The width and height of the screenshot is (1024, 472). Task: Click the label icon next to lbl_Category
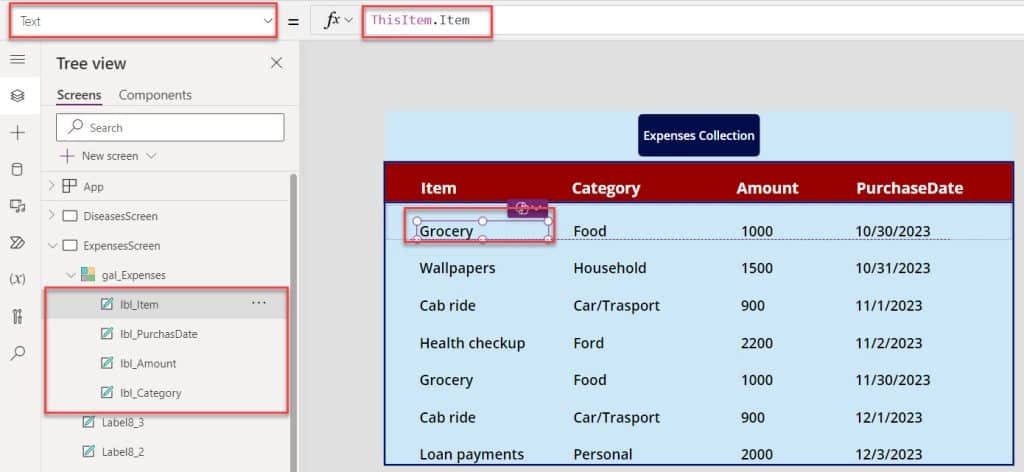click(x=107, y=392)
